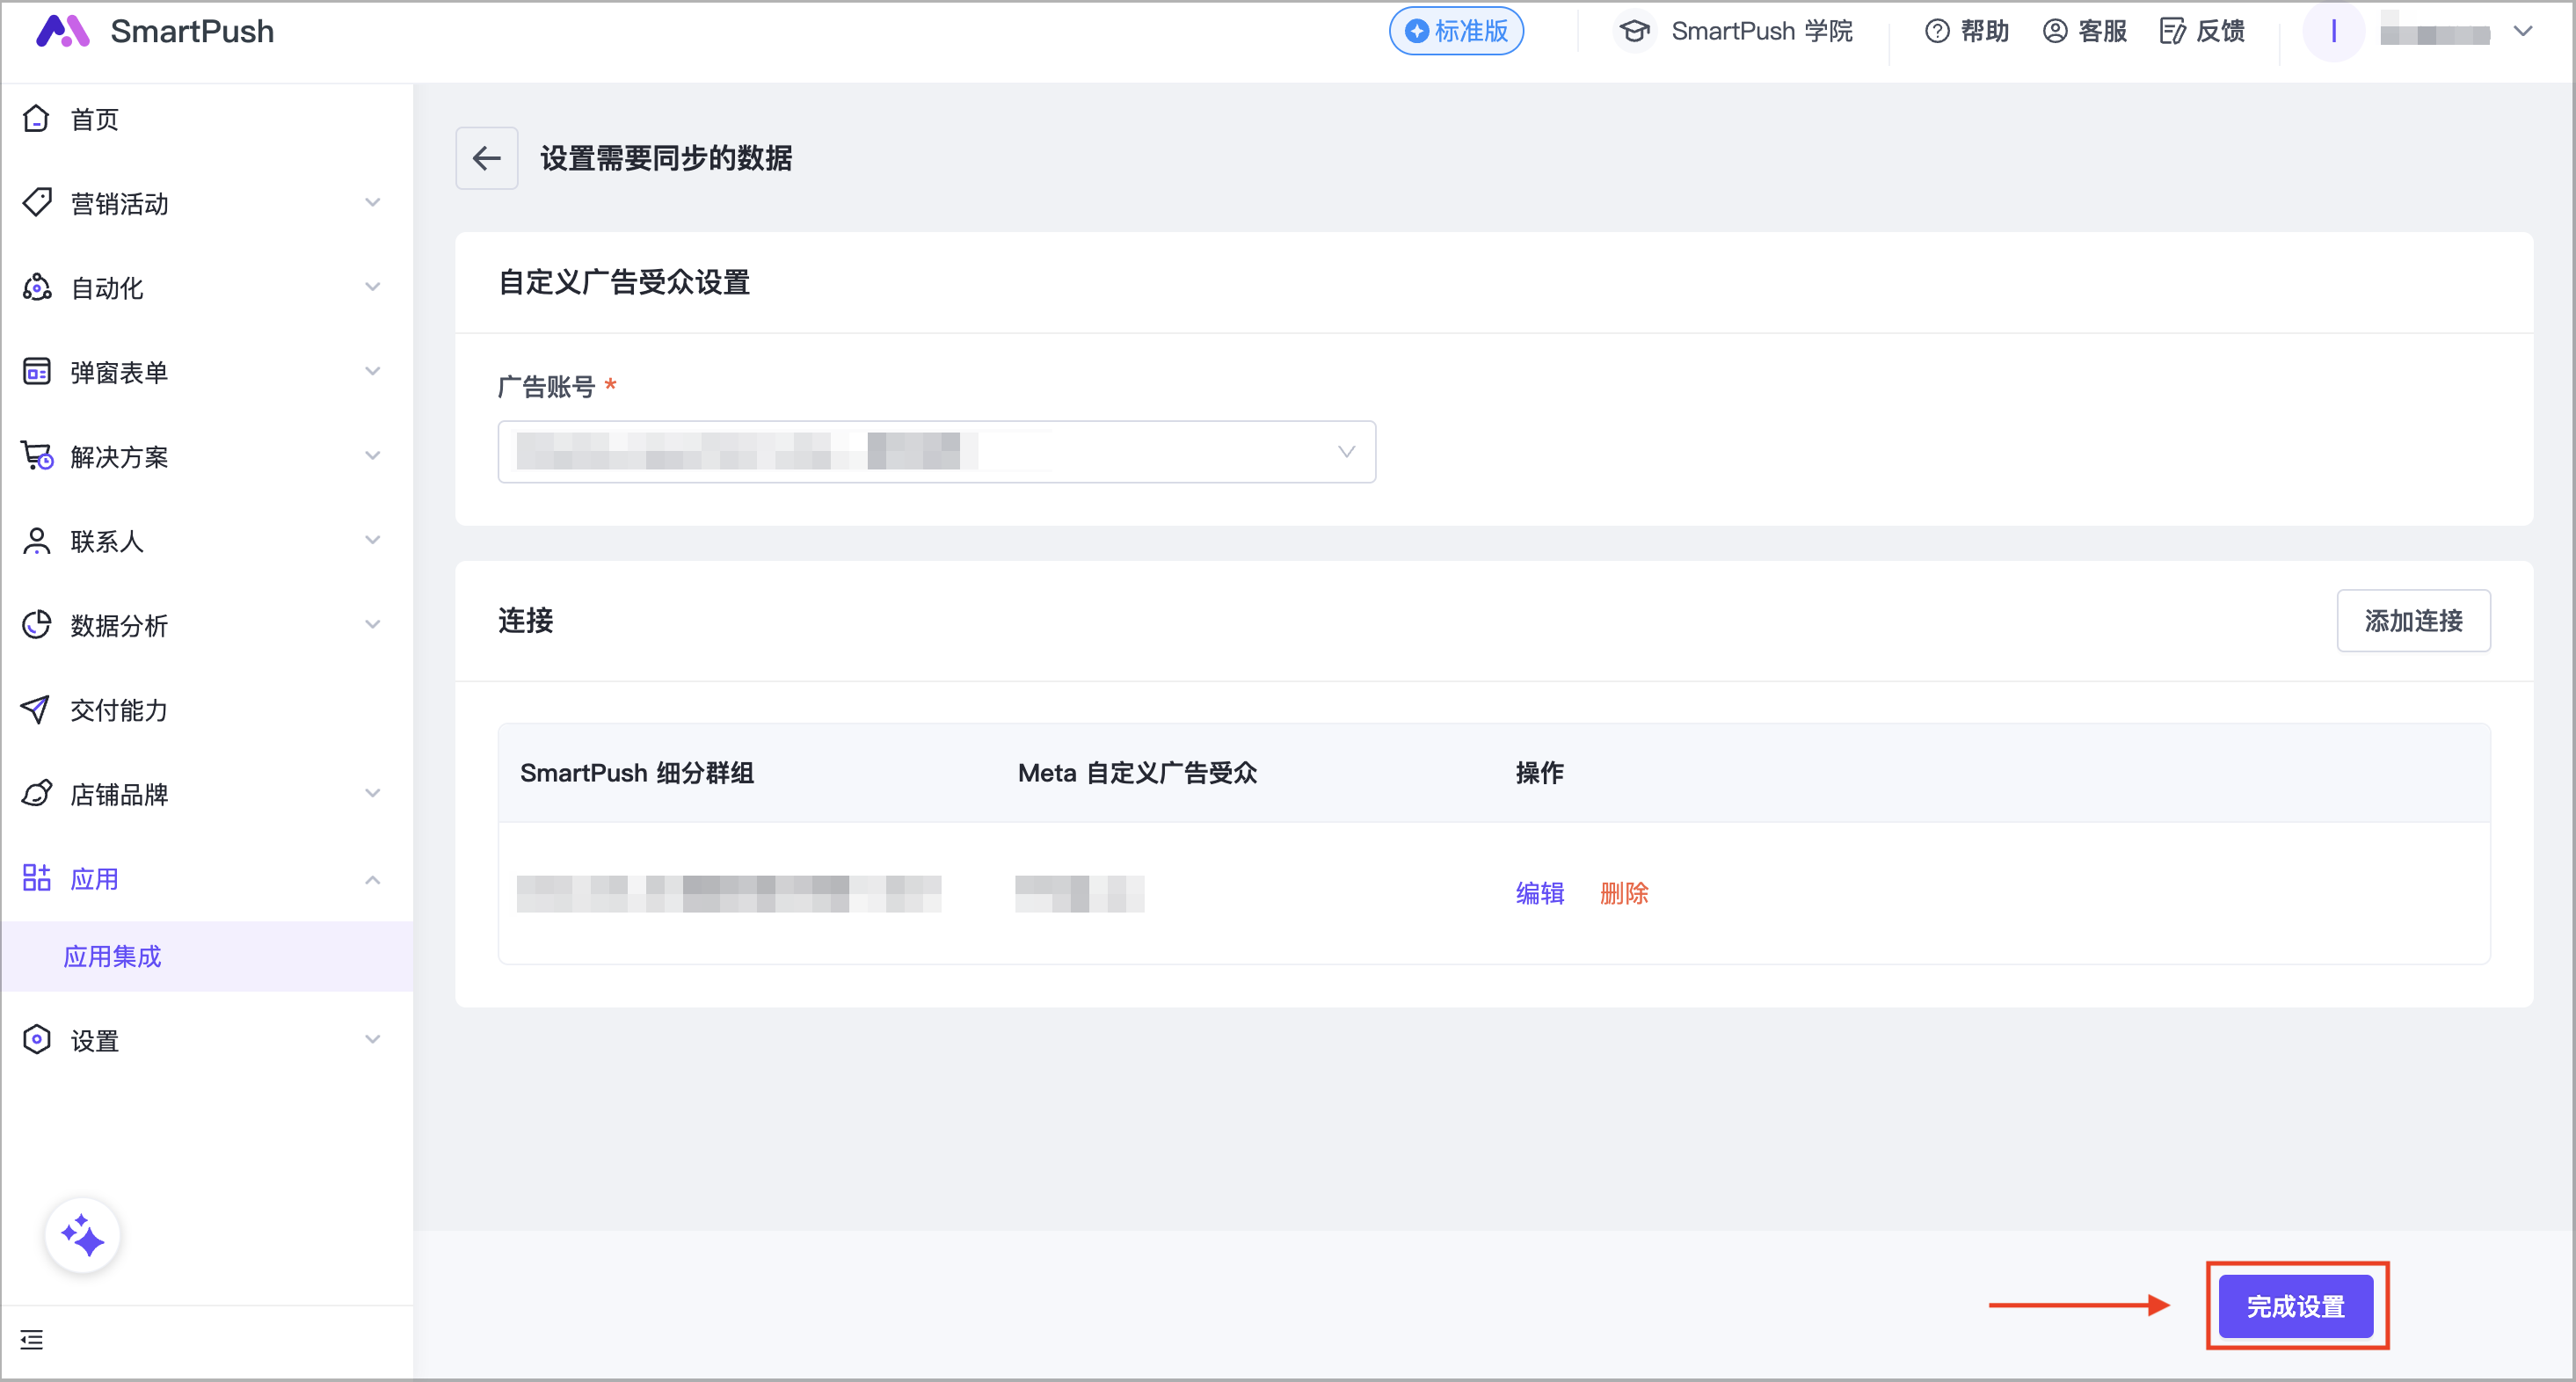The image size is (2576, 1382).
Task: Expand the 设置 settings menu
Action: pos(372,1039)
